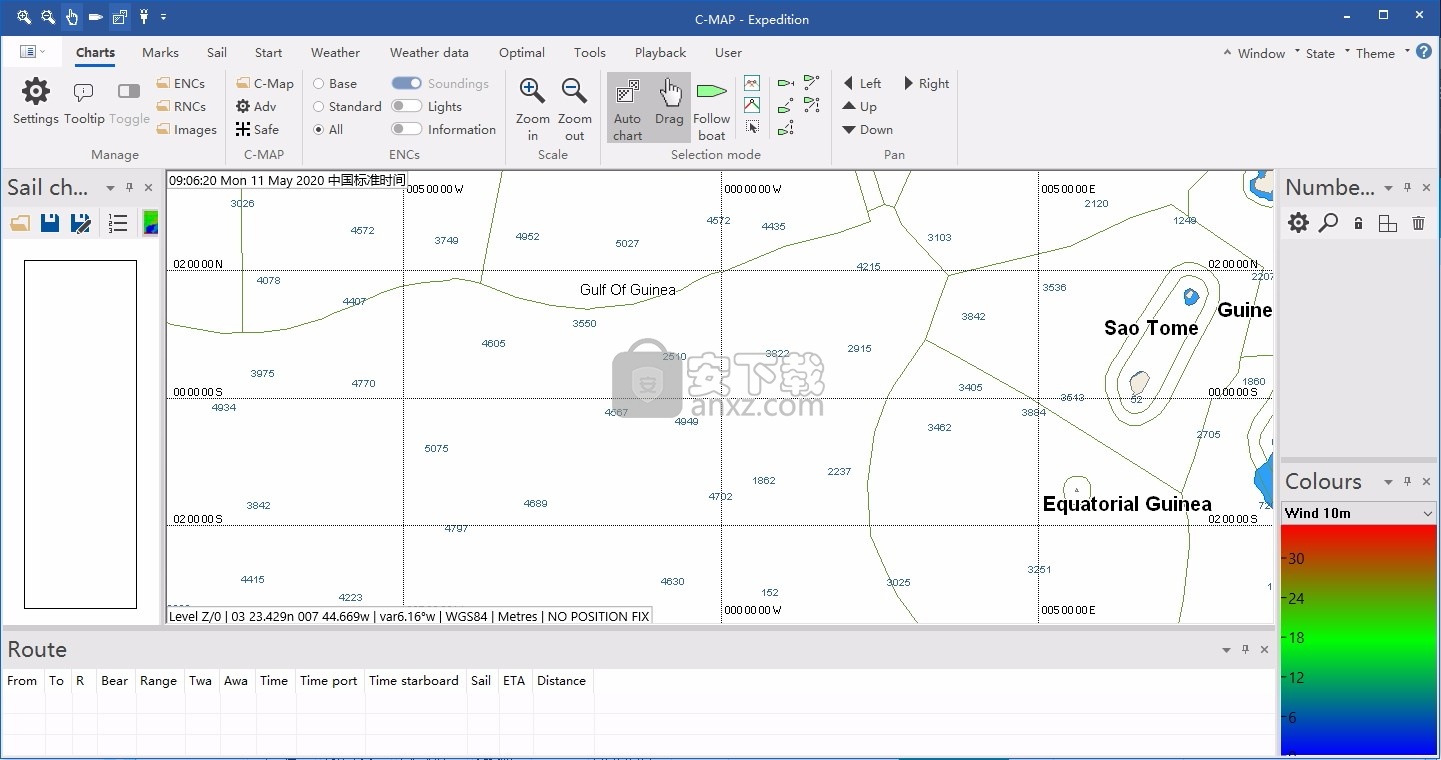The height and width of the screenshot is (760, 1441).
Task: Click the layout grid icon in Number box panel
Action: pyautogui.click(x=1388, y=223)
